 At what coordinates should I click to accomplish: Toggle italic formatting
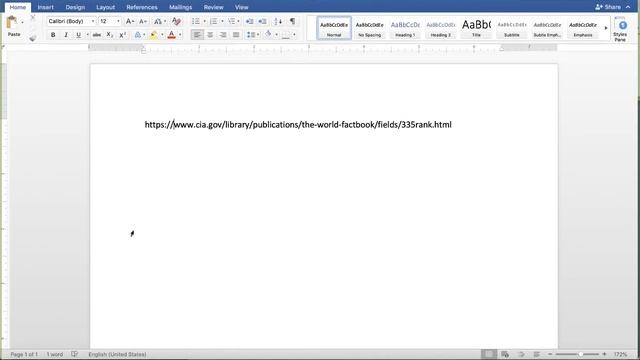[66, 35]
